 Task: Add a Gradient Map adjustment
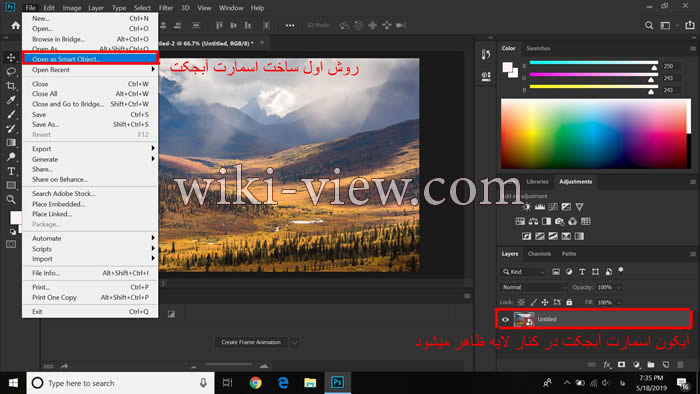click(x=579, y=236)
